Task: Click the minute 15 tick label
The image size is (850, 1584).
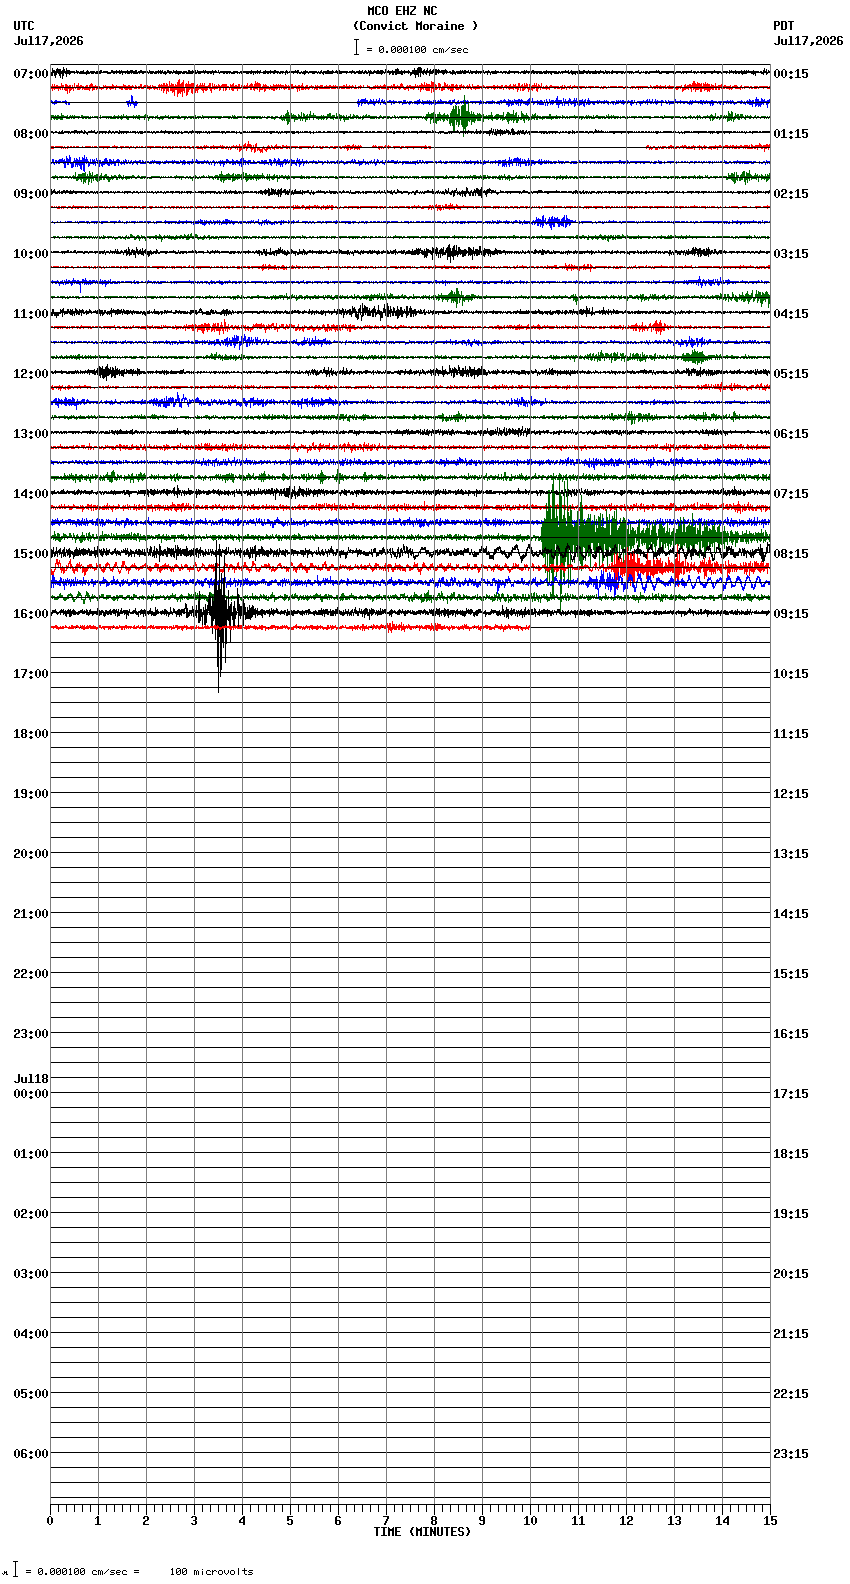Action: 770,1521
